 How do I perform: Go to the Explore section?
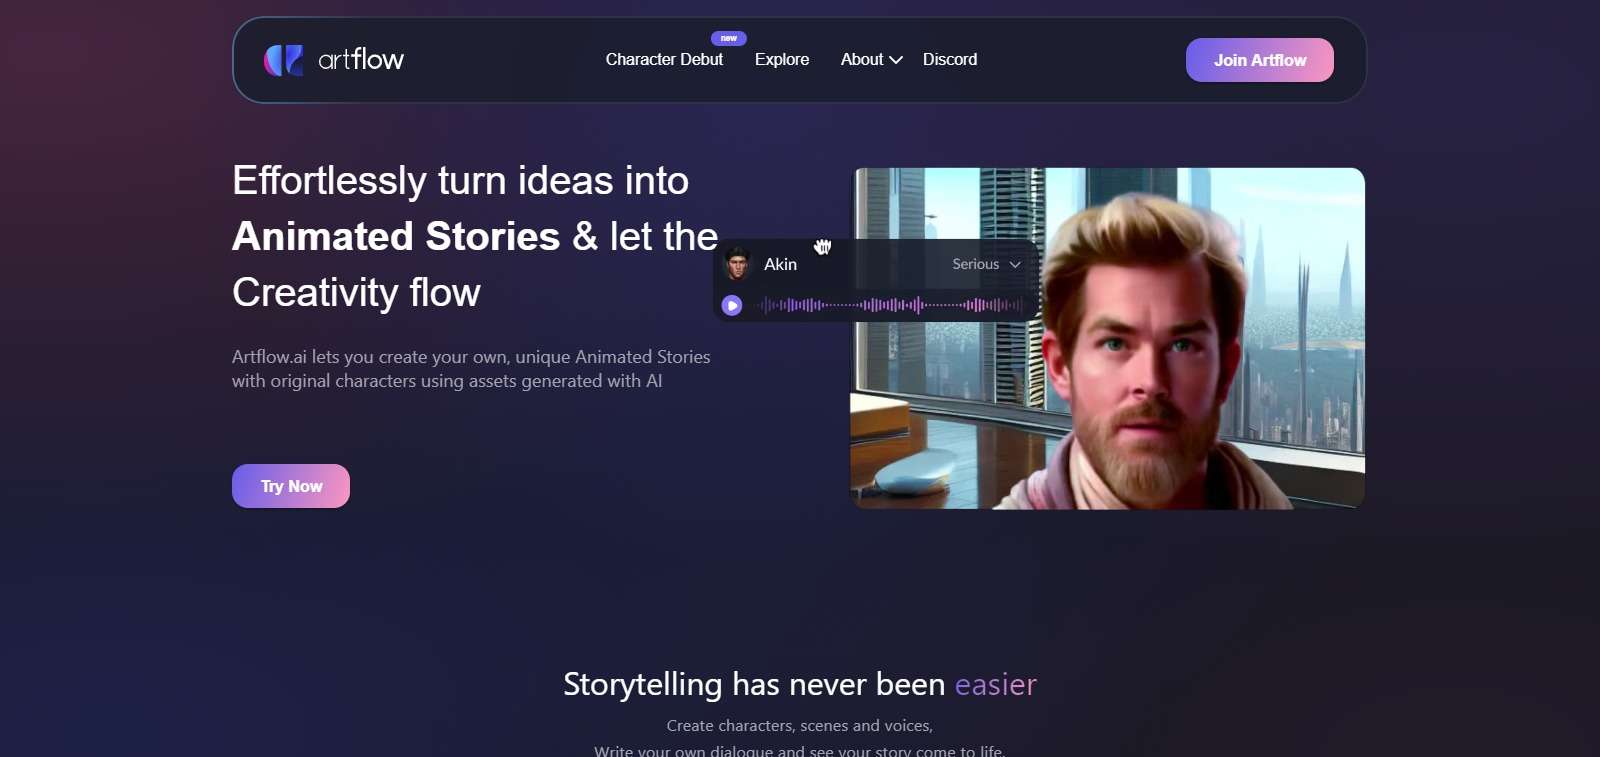point(782,60)
